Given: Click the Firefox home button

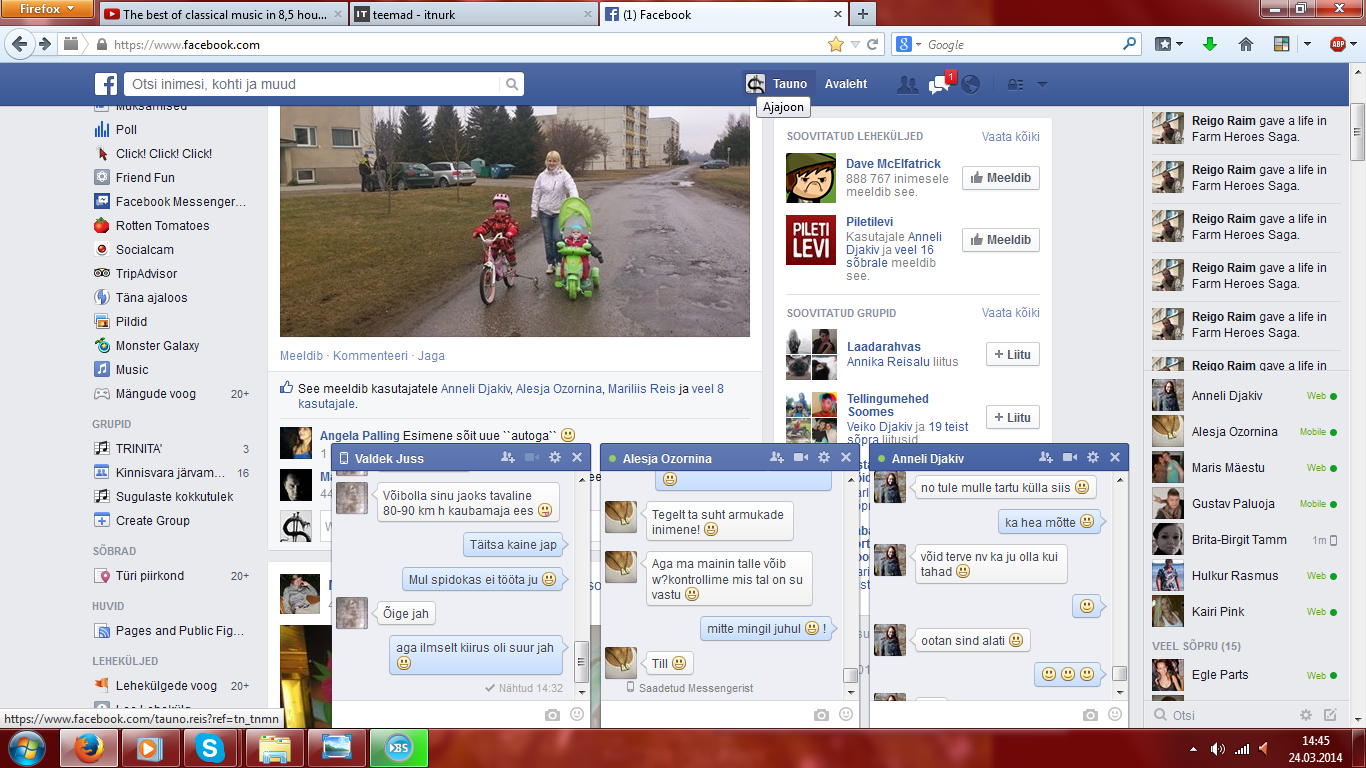Looking at the screenshot, I should click(x=1246, y=44).
